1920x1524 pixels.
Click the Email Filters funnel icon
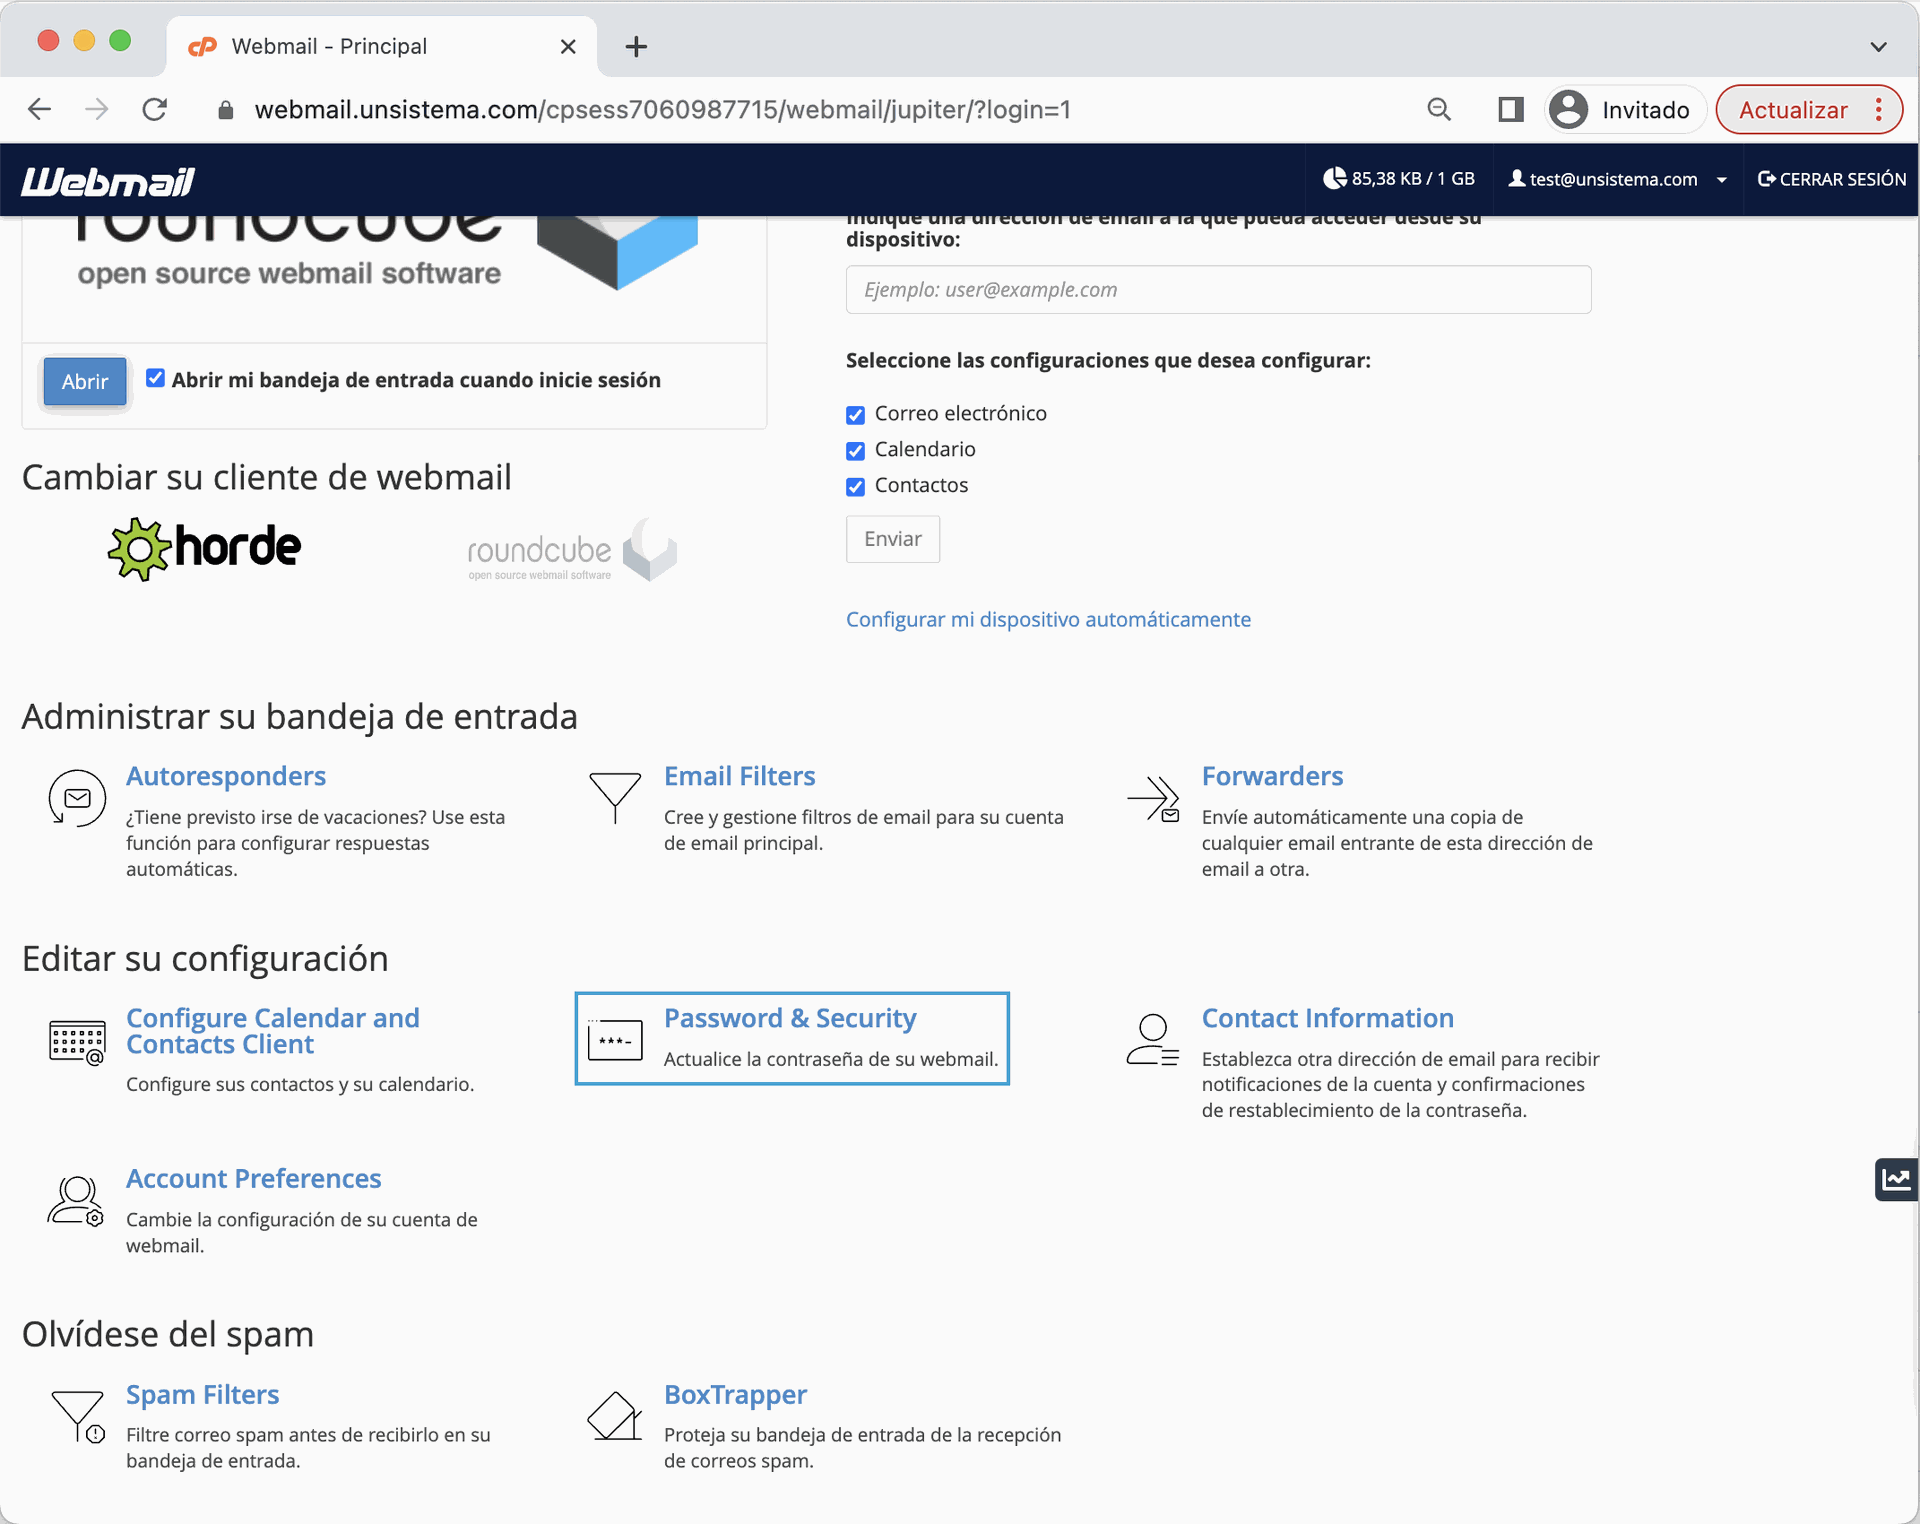[614, 797]
